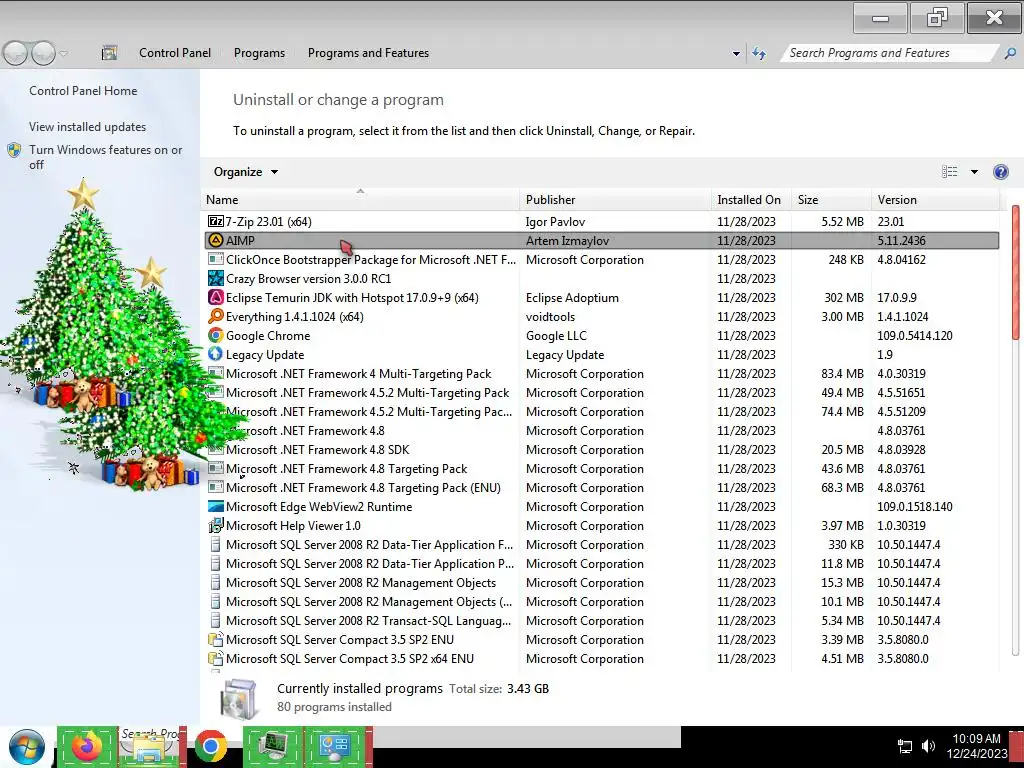Open the recent pages dropdown arrow
Screen dimensions: 1024x768
(x=63, y=54)
